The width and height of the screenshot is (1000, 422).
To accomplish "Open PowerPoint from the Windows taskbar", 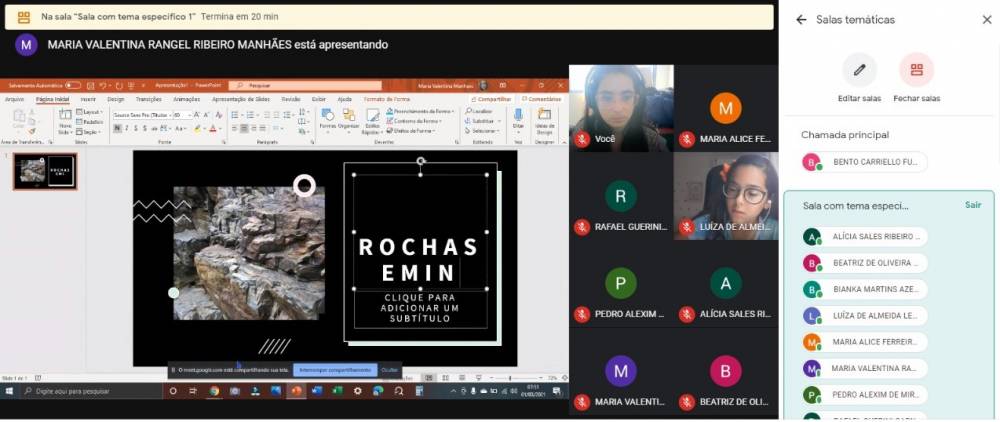I will click(x=296, y=391).
